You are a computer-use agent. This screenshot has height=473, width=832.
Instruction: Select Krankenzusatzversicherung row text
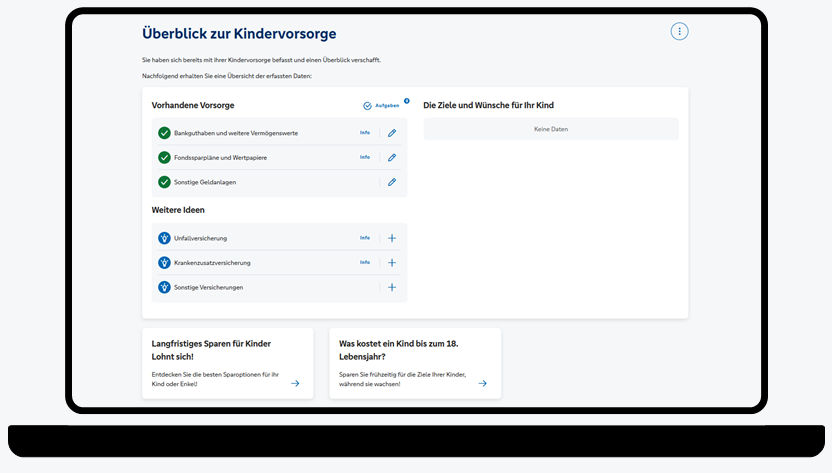[212, 263]
